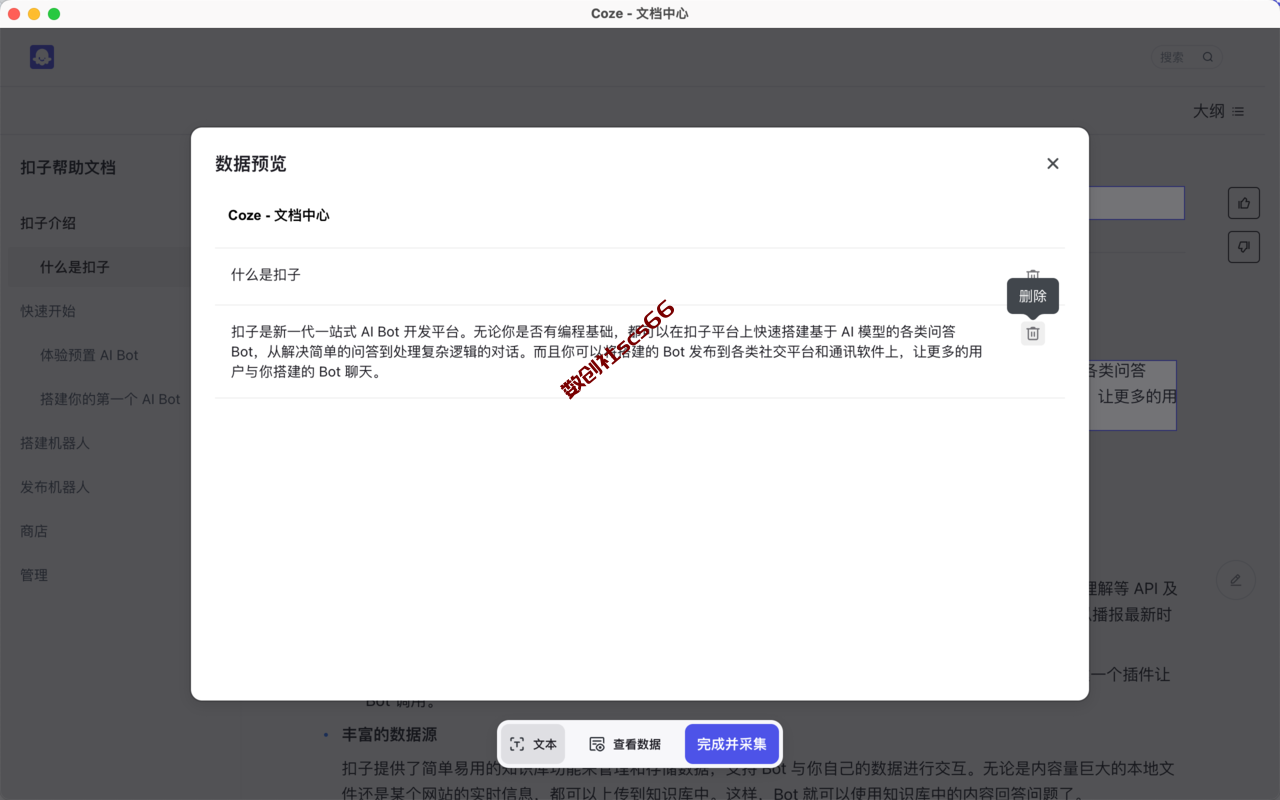Image resolution: width=1280 pixels, height=800 pixels.
Task: Click the 扣子帮助文档 sidebar heading
Action: pyautogui.click(x=68, y=167)
